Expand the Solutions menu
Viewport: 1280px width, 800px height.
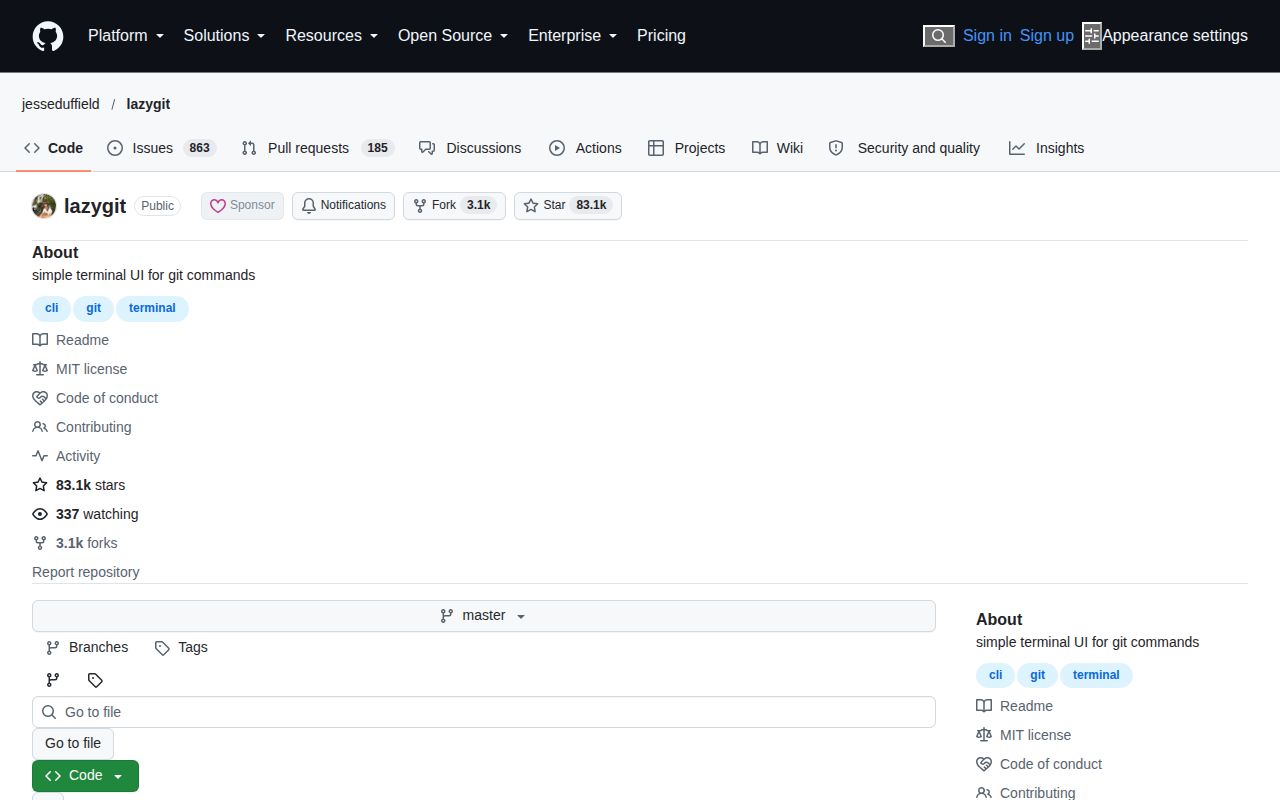click(x=224, y=36)
